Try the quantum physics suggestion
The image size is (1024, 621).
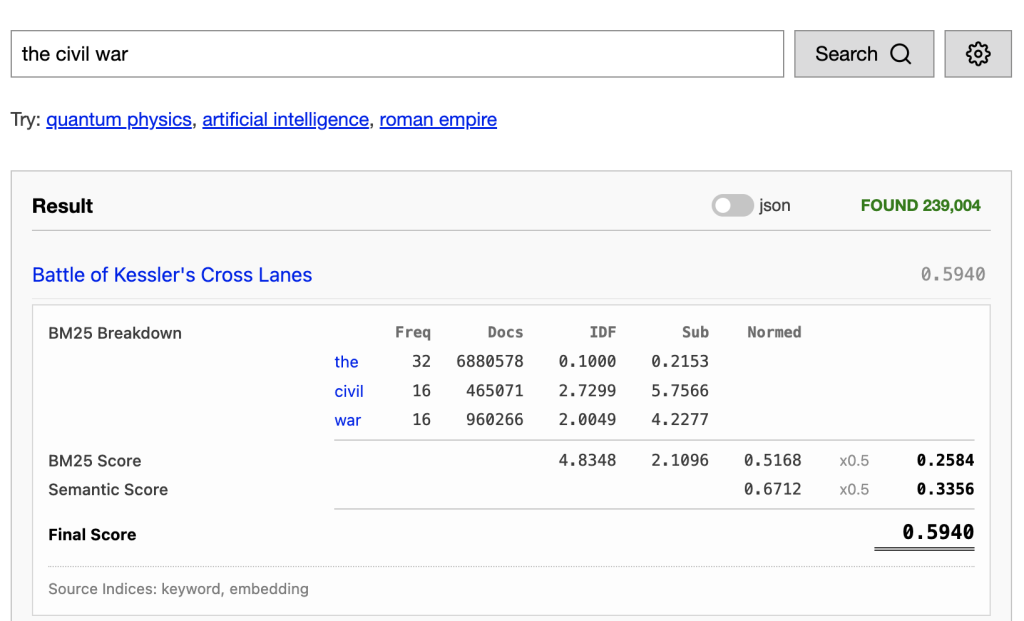[x=119, y=120]
